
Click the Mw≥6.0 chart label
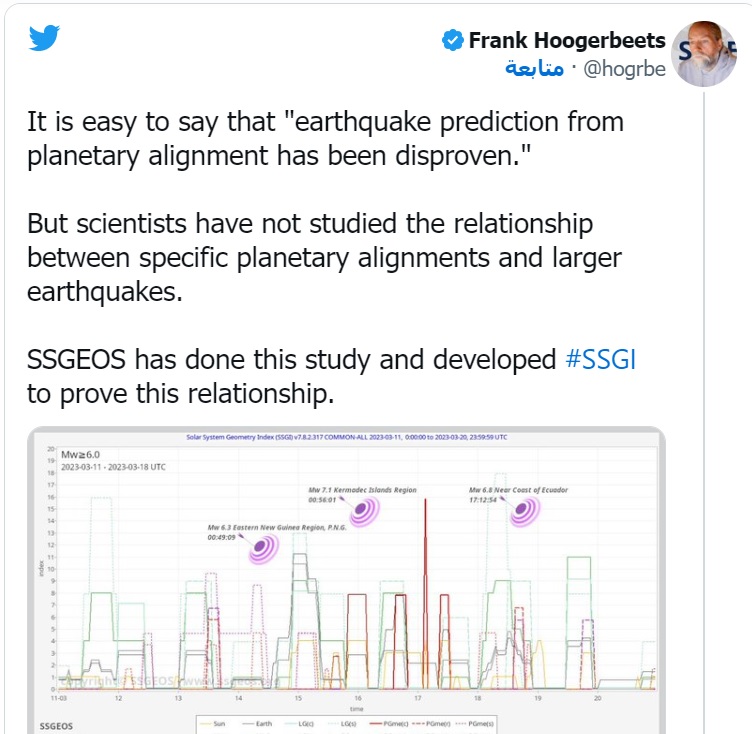pyautogui.click(x=83, y=453)
